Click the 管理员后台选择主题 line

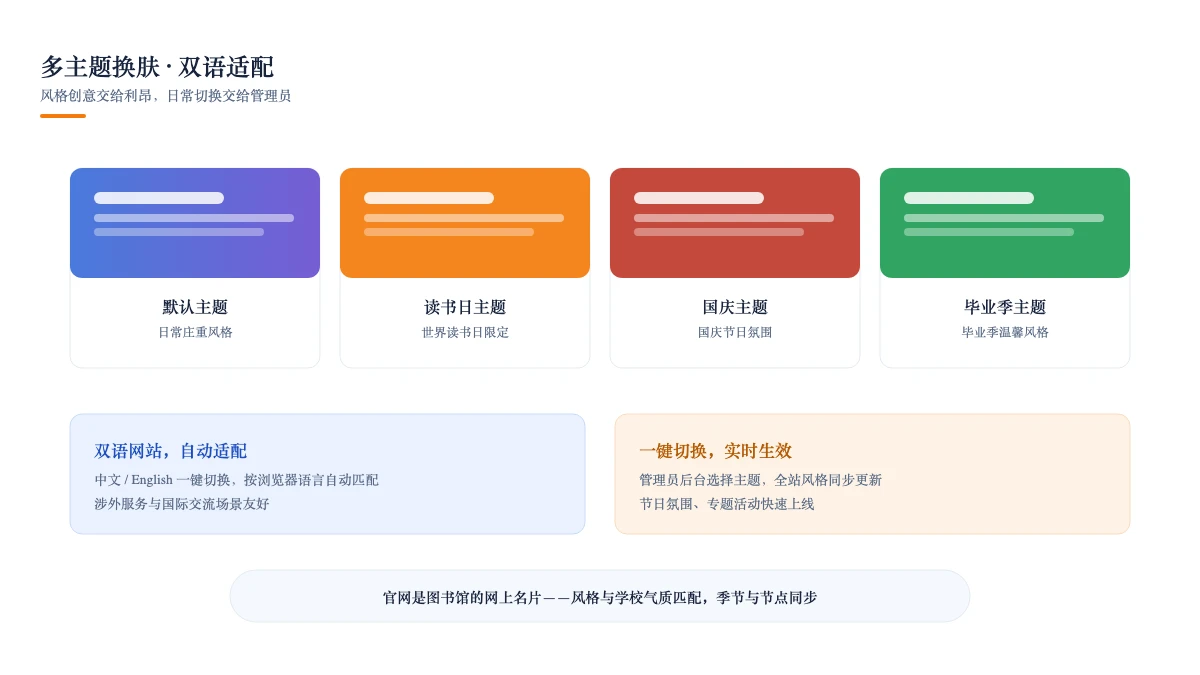coord(761,480)
